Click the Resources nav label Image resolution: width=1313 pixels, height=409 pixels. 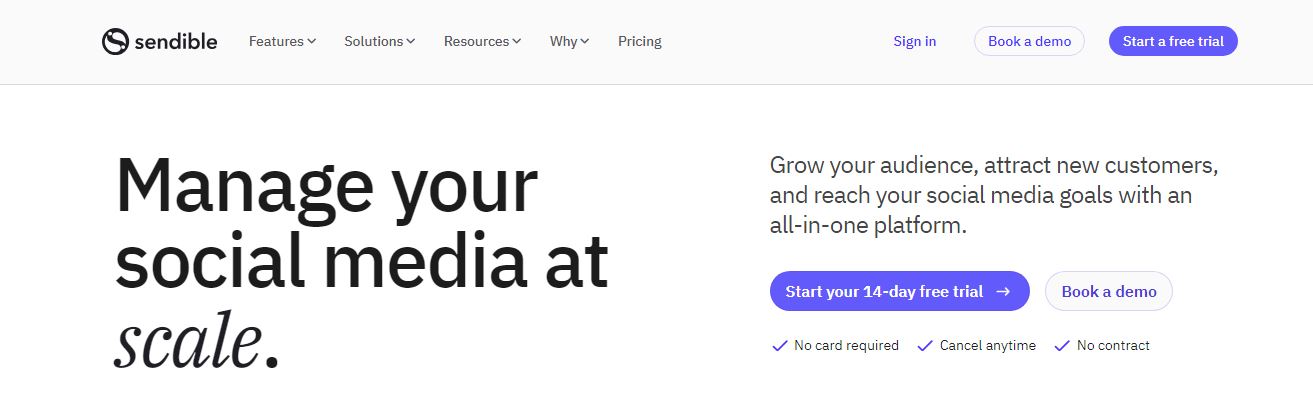coord(477,41)
